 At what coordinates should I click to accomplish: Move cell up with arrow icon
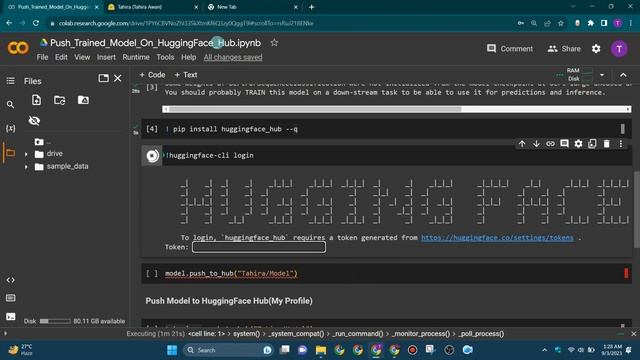click(x=522, y=144)
